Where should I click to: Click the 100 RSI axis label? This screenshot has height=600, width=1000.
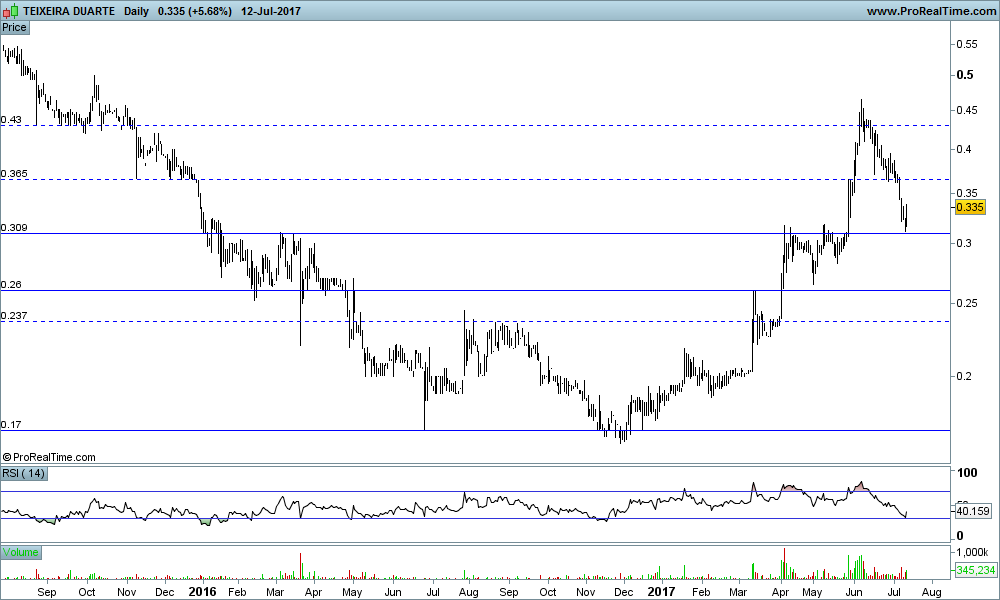(967, 472)
